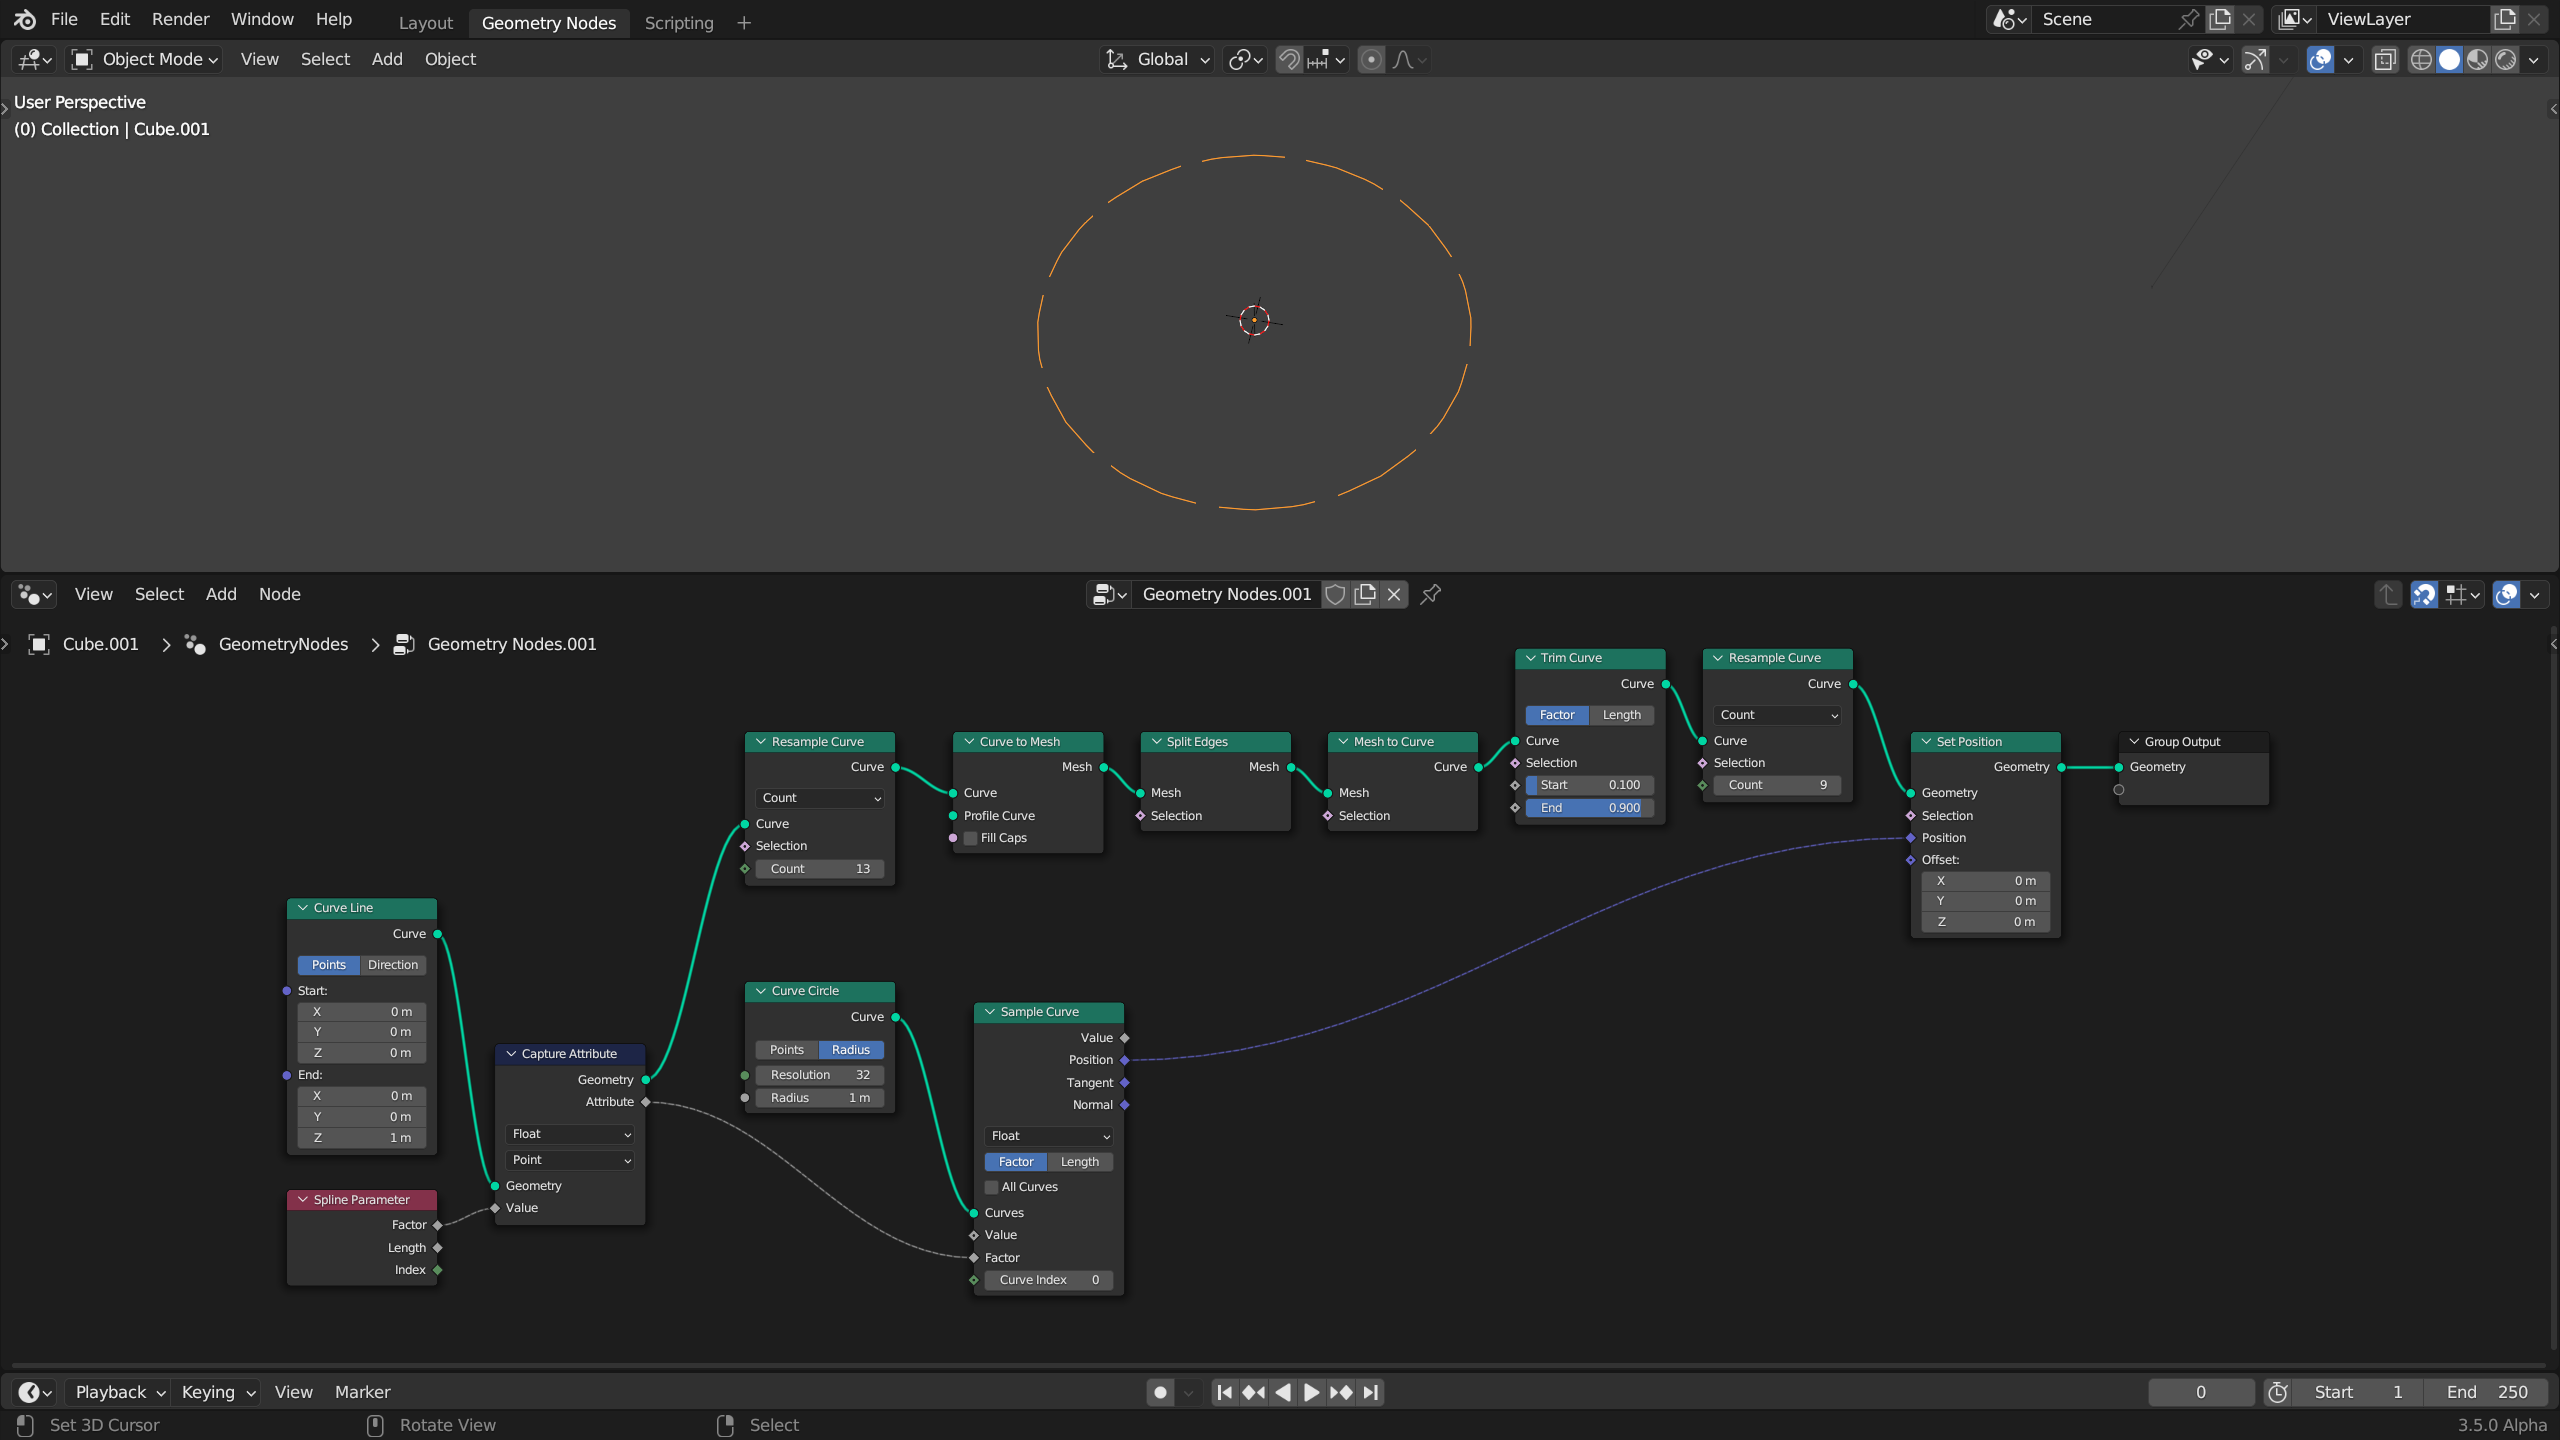
Task: Select Points mode in Curve Circle node
Action: (787, 1050)
